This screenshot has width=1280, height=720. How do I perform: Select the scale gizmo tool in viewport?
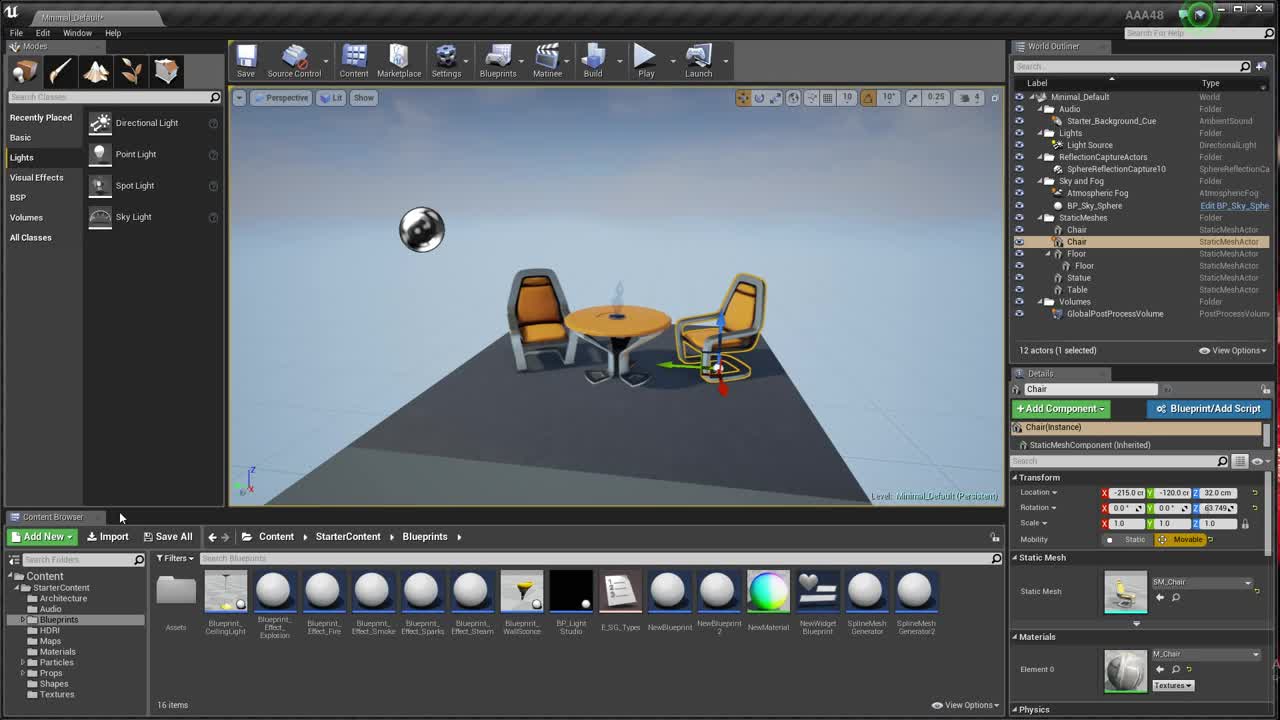[x=775, y=98]
